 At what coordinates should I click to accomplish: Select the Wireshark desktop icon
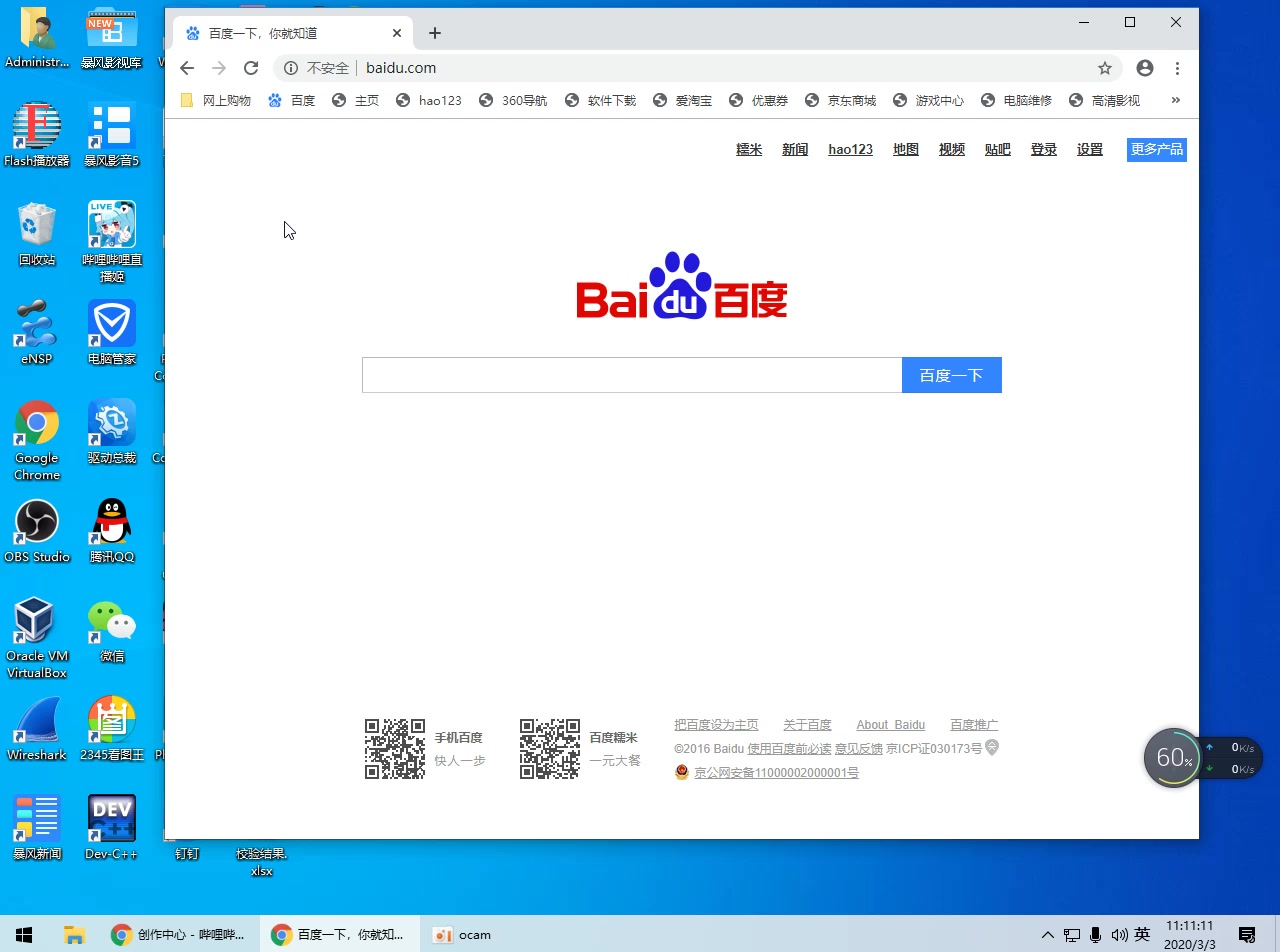(x=37, y=729)
